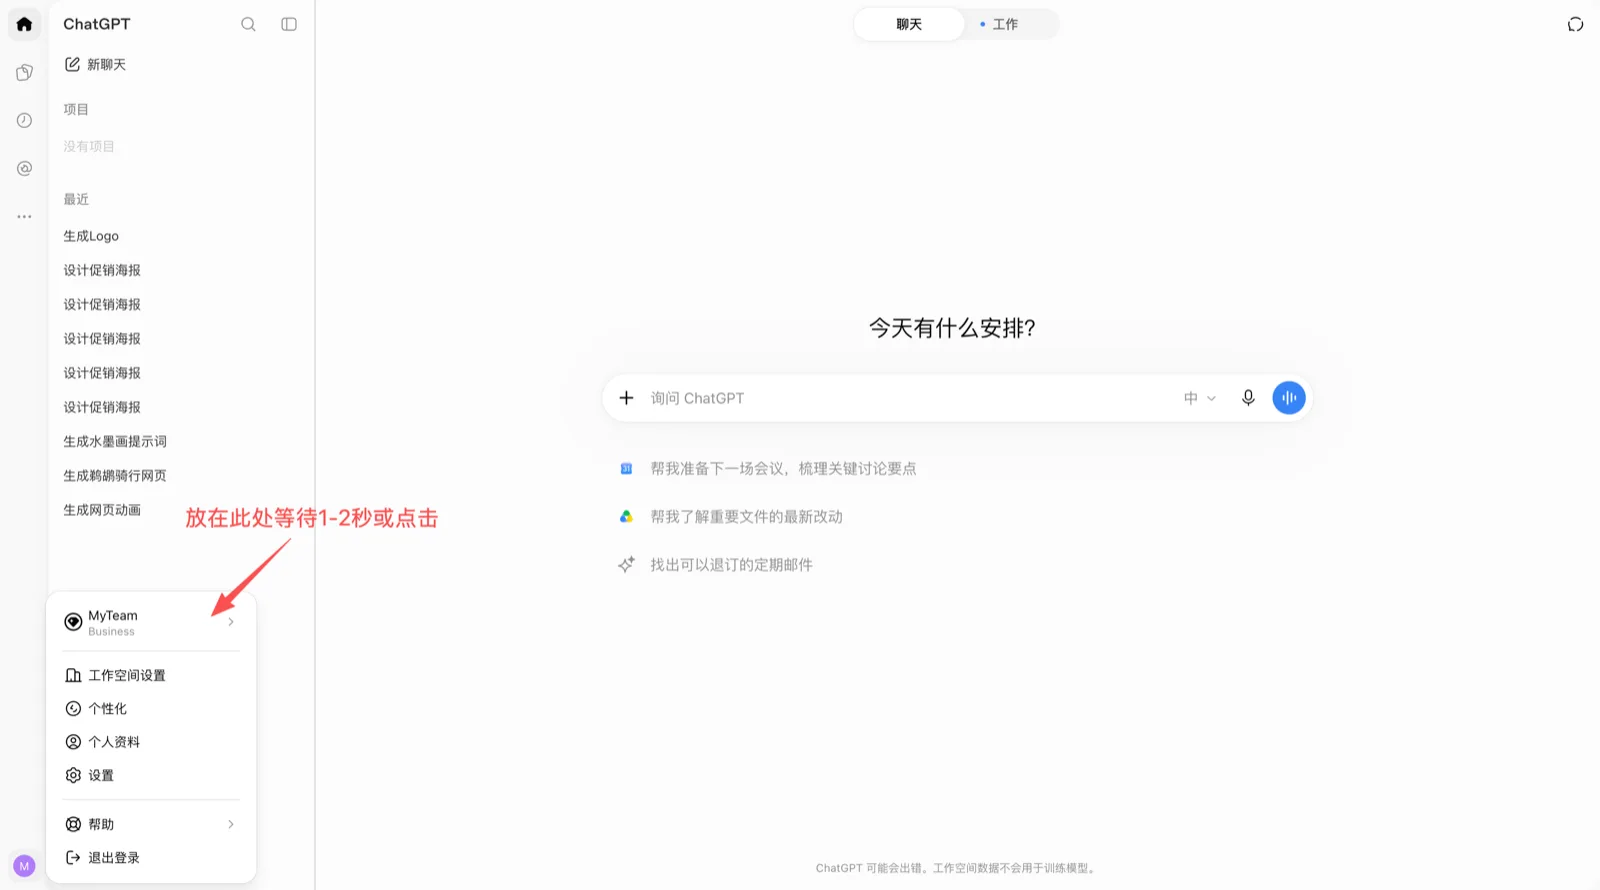The height and width of the screenshot is (890, 1600).
Task: Open the 生成Logo chat
Action: [x=91, y=236]
